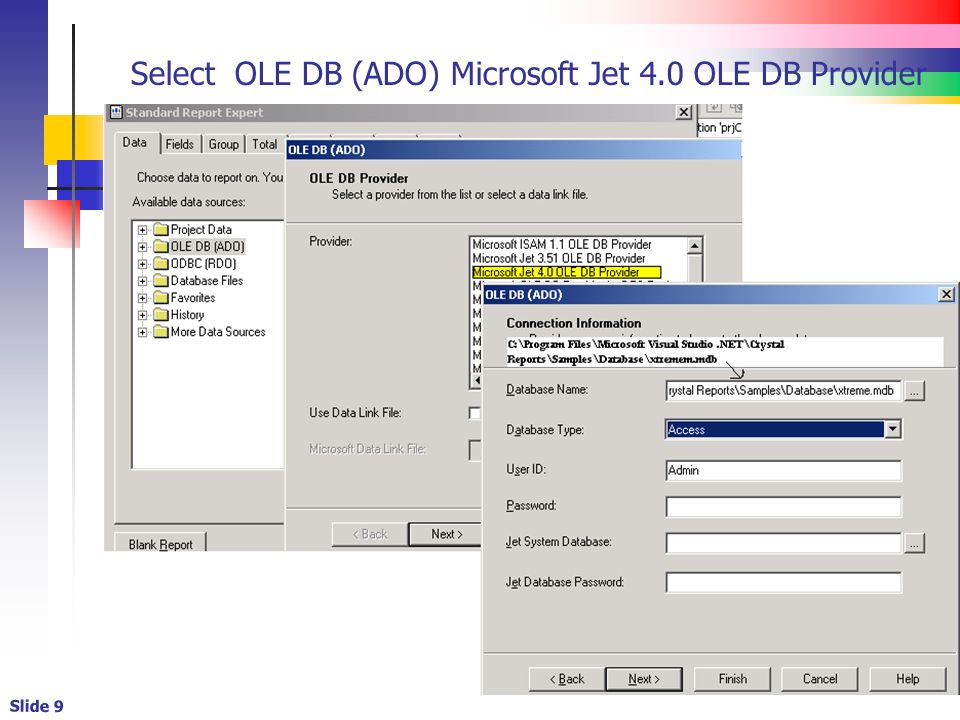Open the Total tab

pos(264,144)
